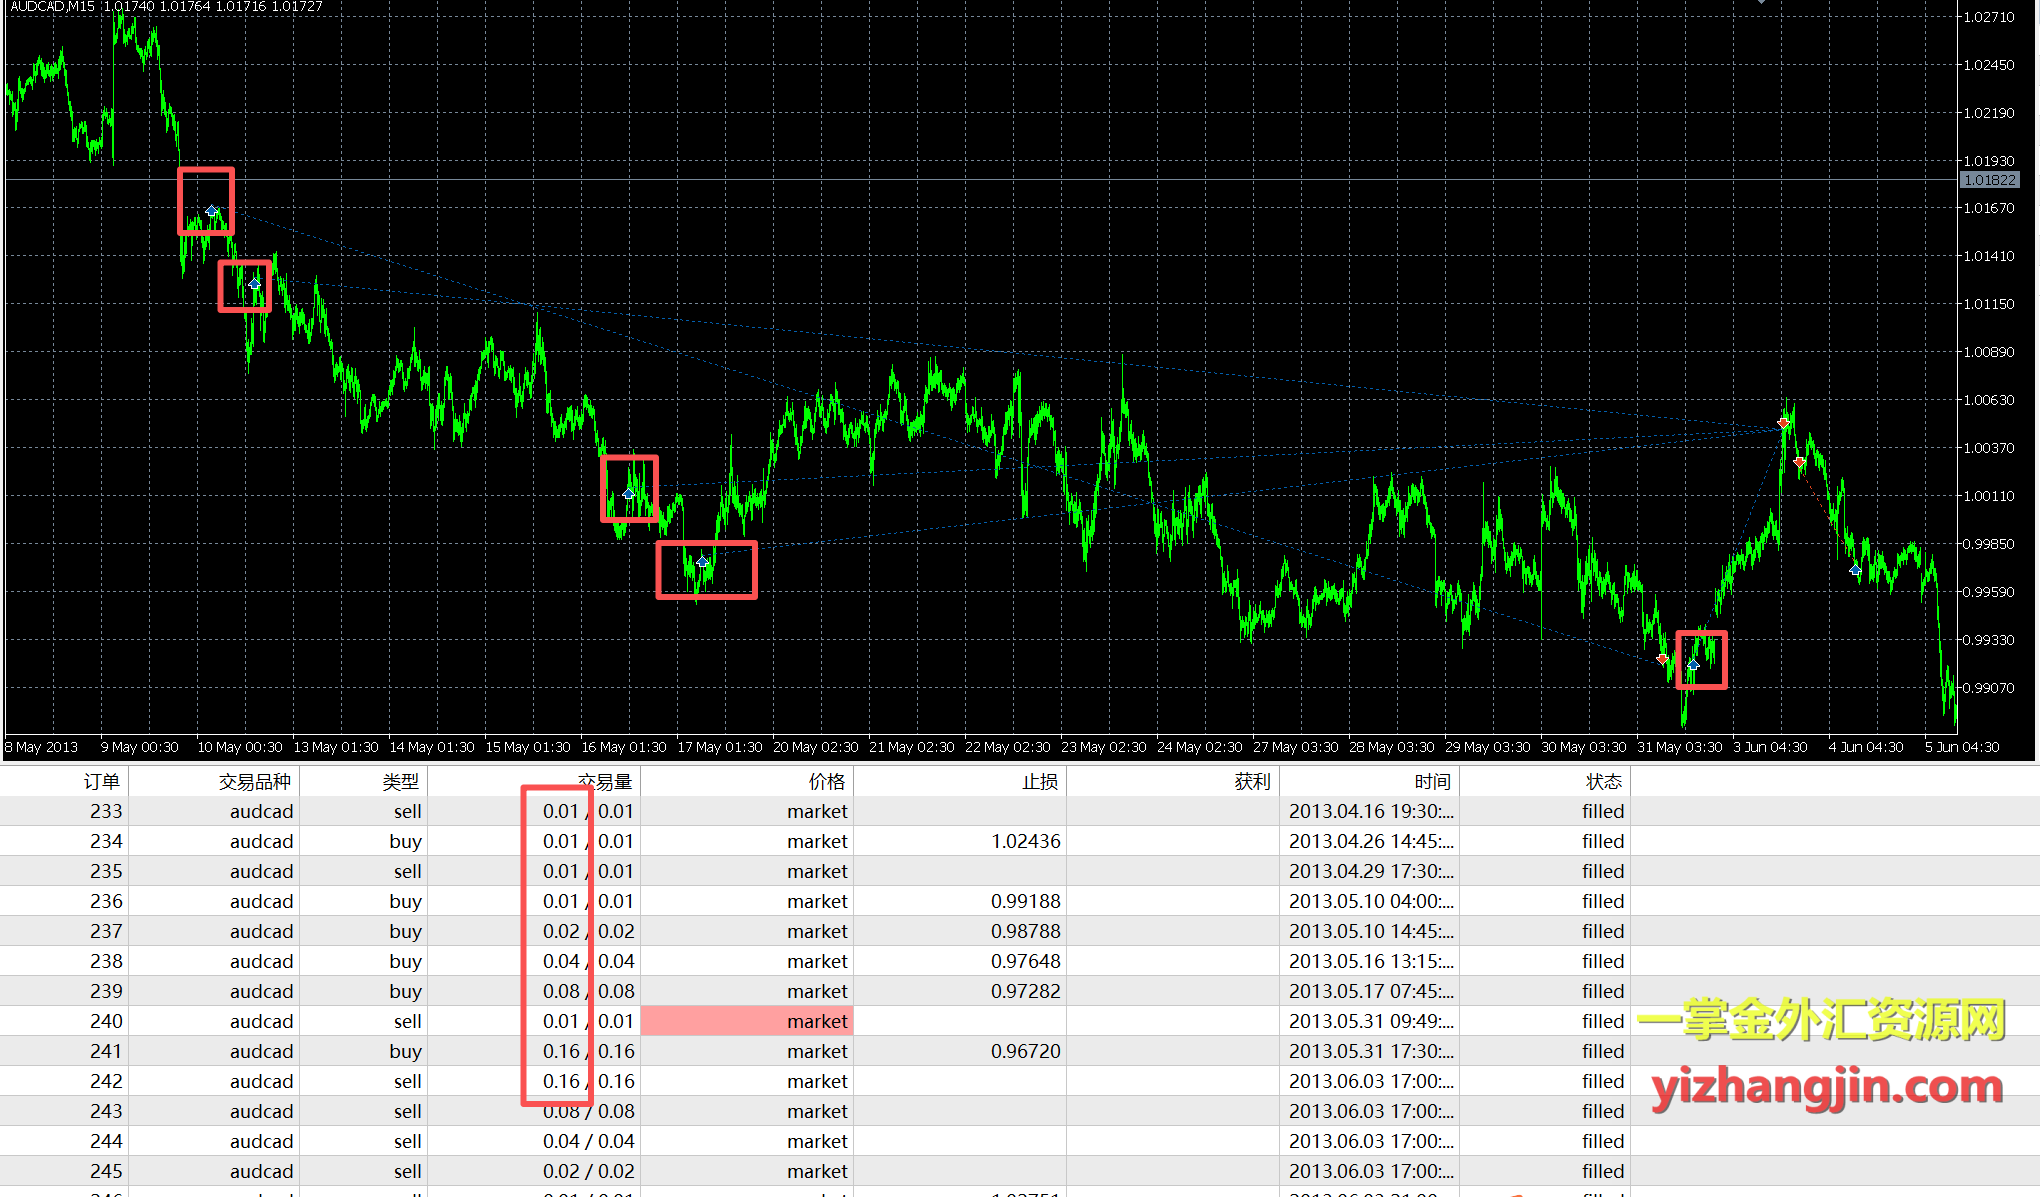Click the red sell marker left of 31 May buy
Image resolution: width=2040 pixels, height=1197 pixels.
coord(1662,658)
